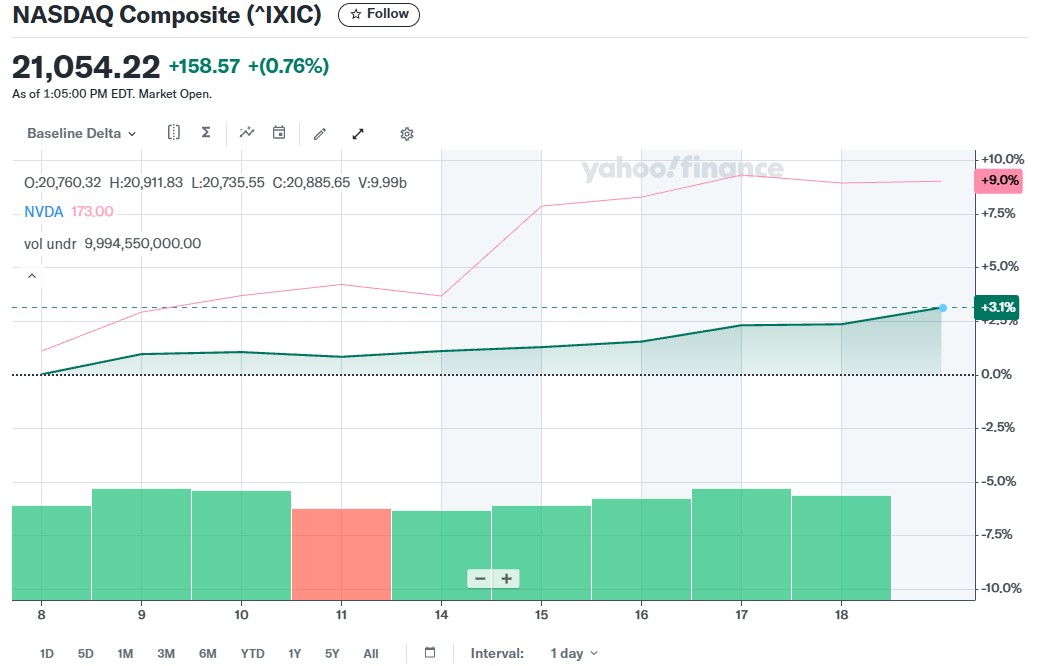Screen dimensions: 1037x666
Task: Select the 1Y range
Action: tap(294, 653)
